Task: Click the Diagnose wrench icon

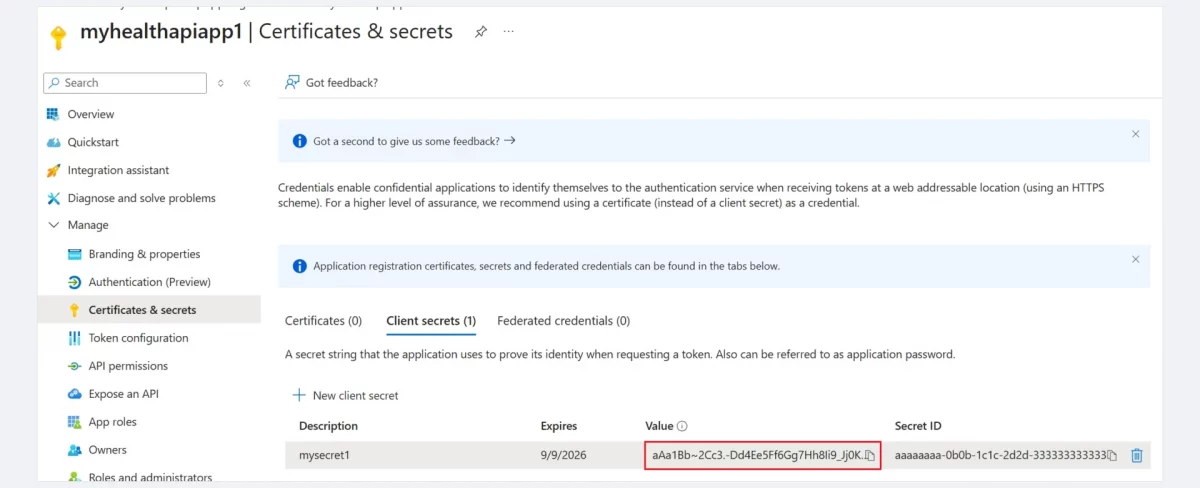Action: (x=54, y=198)
